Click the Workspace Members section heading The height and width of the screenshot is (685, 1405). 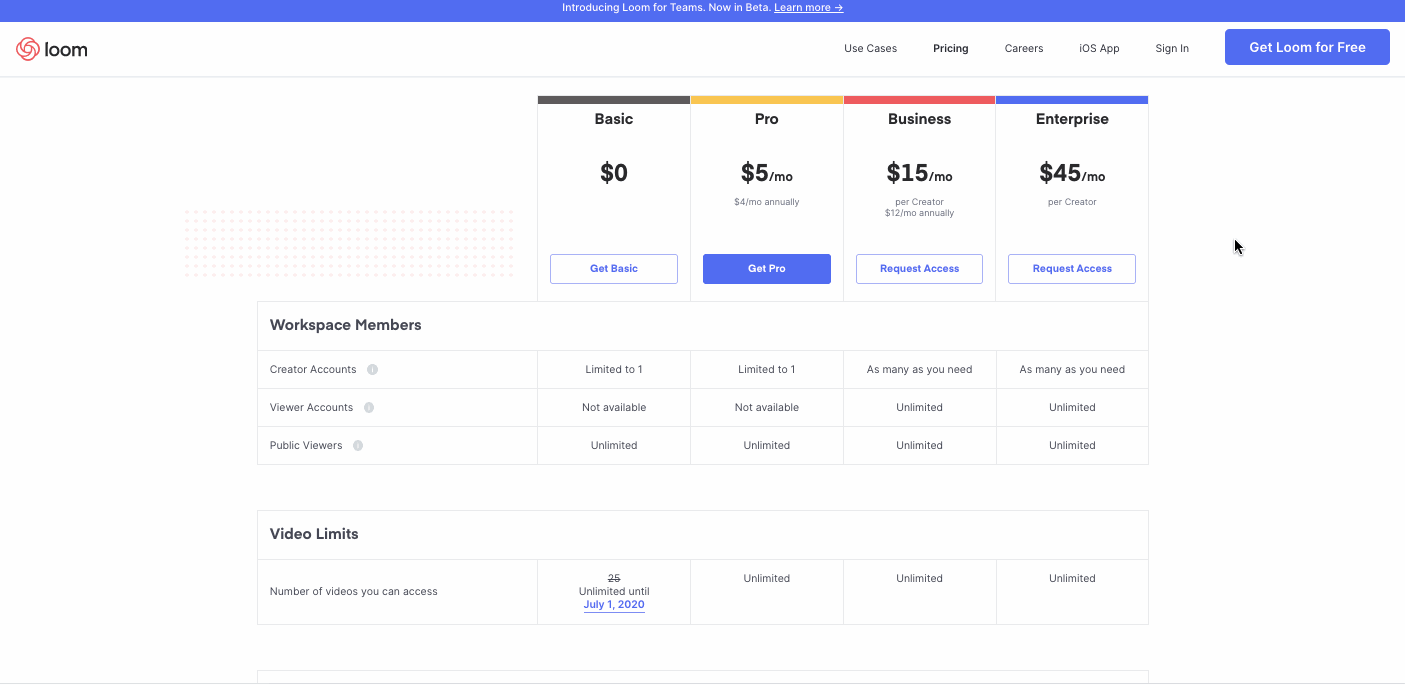point(345,325)
